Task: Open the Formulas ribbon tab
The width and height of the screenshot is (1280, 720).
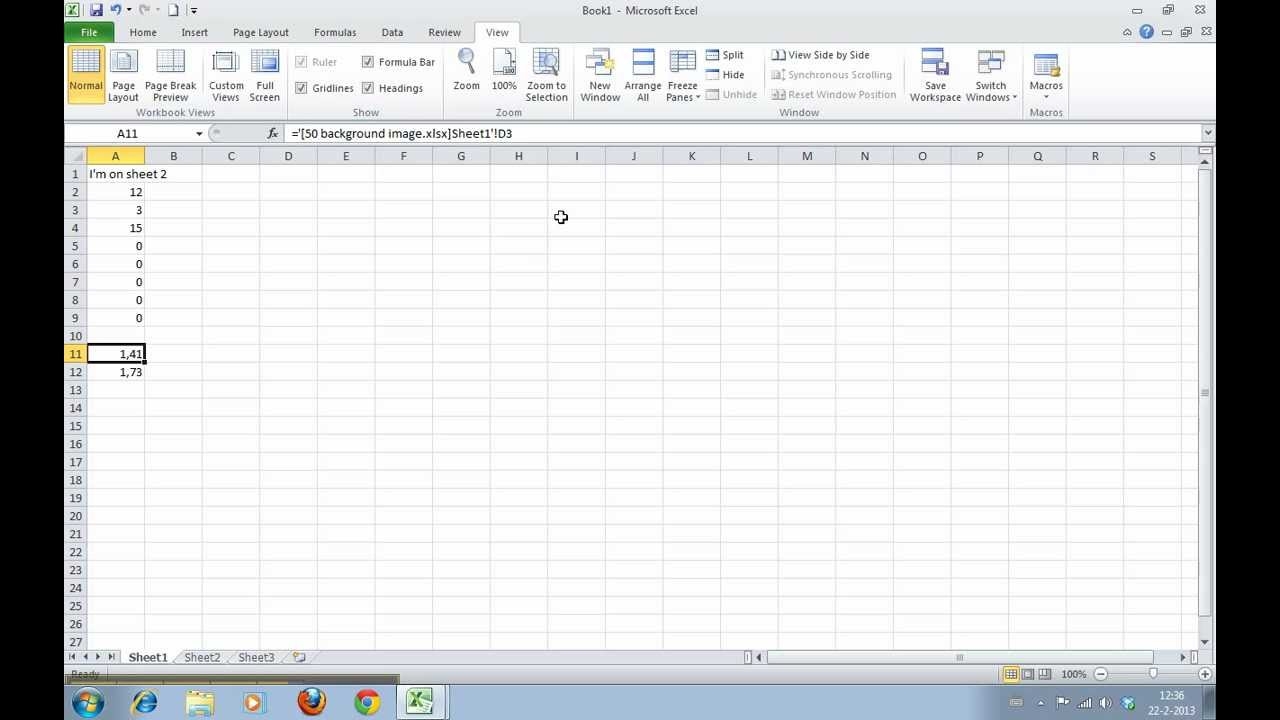Action: coord(335,32)
